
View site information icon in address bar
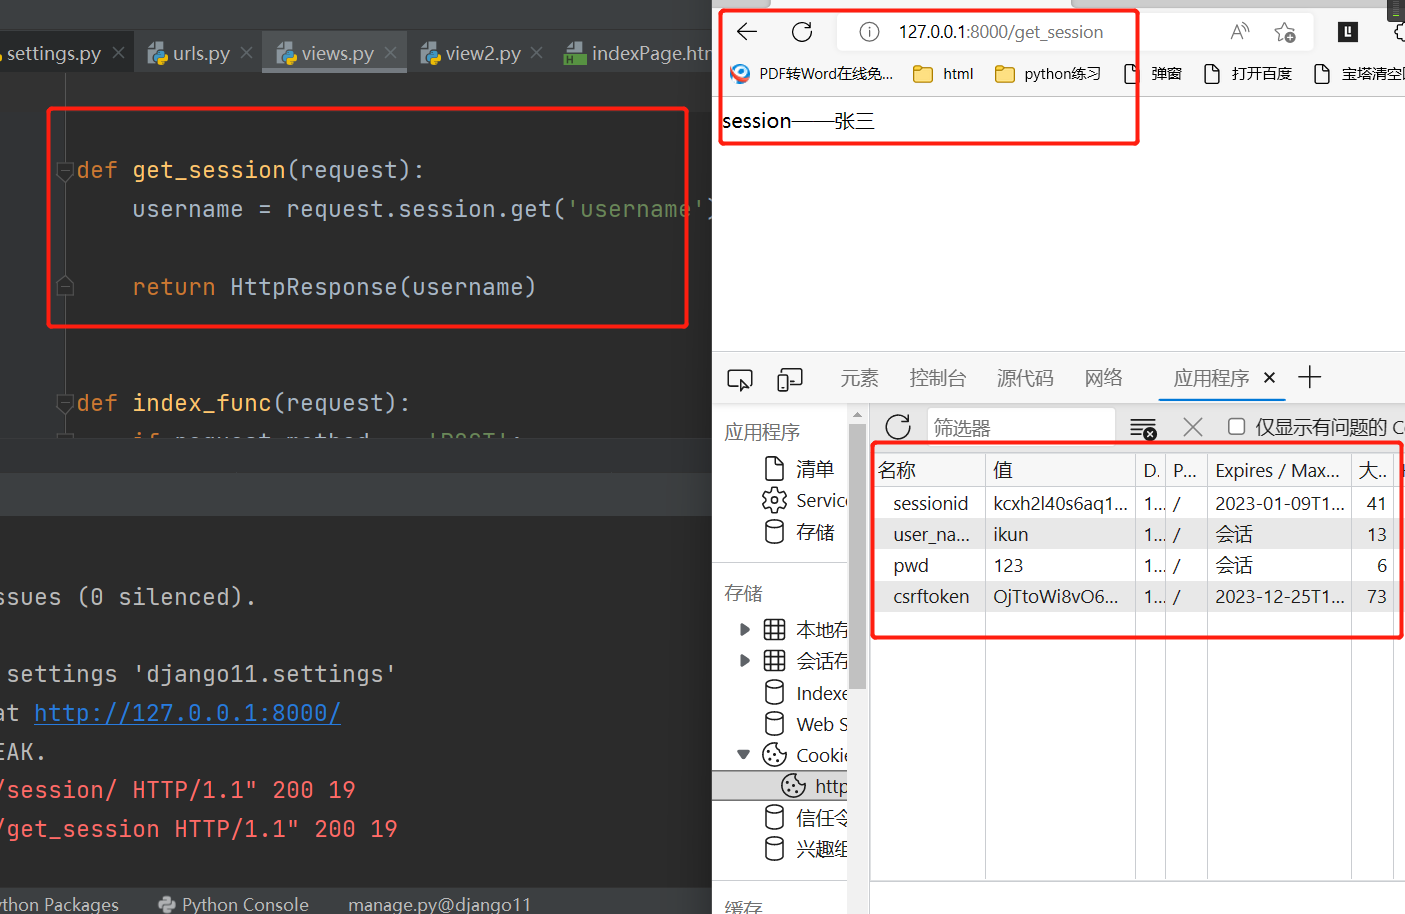coord(869,32)
